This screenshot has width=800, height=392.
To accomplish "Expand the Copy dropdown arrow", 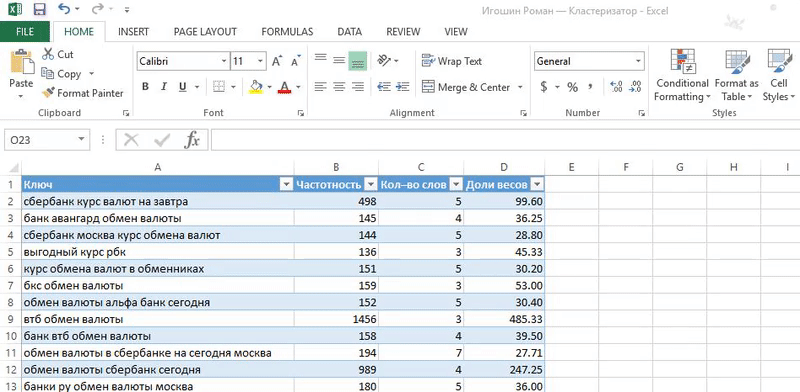I will point(91,74).
